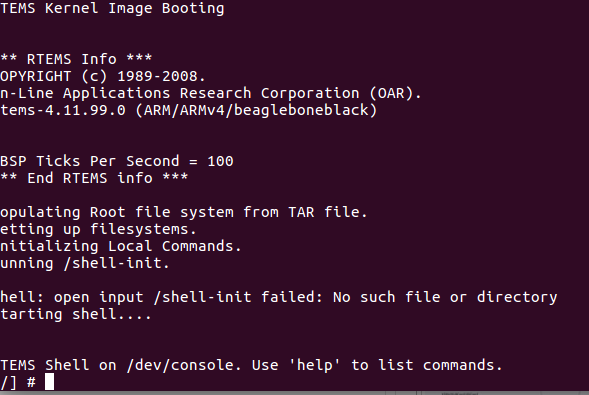Click the 'No such file or directory' error text
The image size is (589, 395).
(445, 297)
